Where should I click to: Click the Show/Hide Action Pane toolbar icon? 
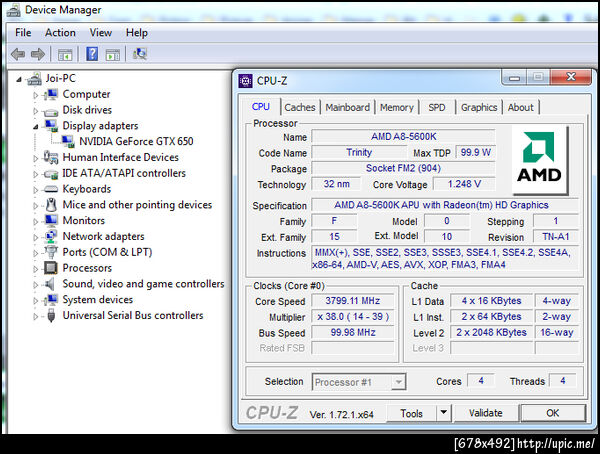(112, 55)
